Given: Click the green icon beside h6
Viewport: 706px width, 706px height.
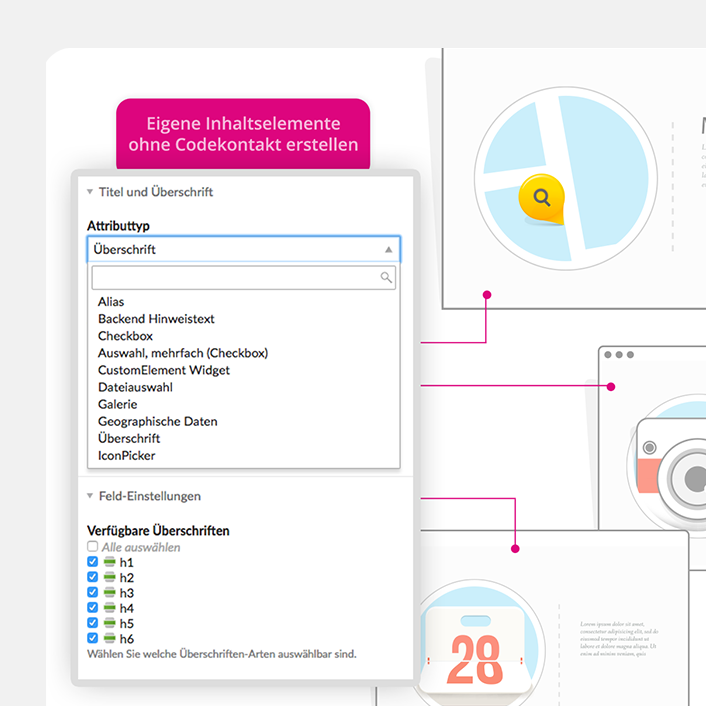Looking at the screenshot, I should pyautogui.click(x=109, y=638).
